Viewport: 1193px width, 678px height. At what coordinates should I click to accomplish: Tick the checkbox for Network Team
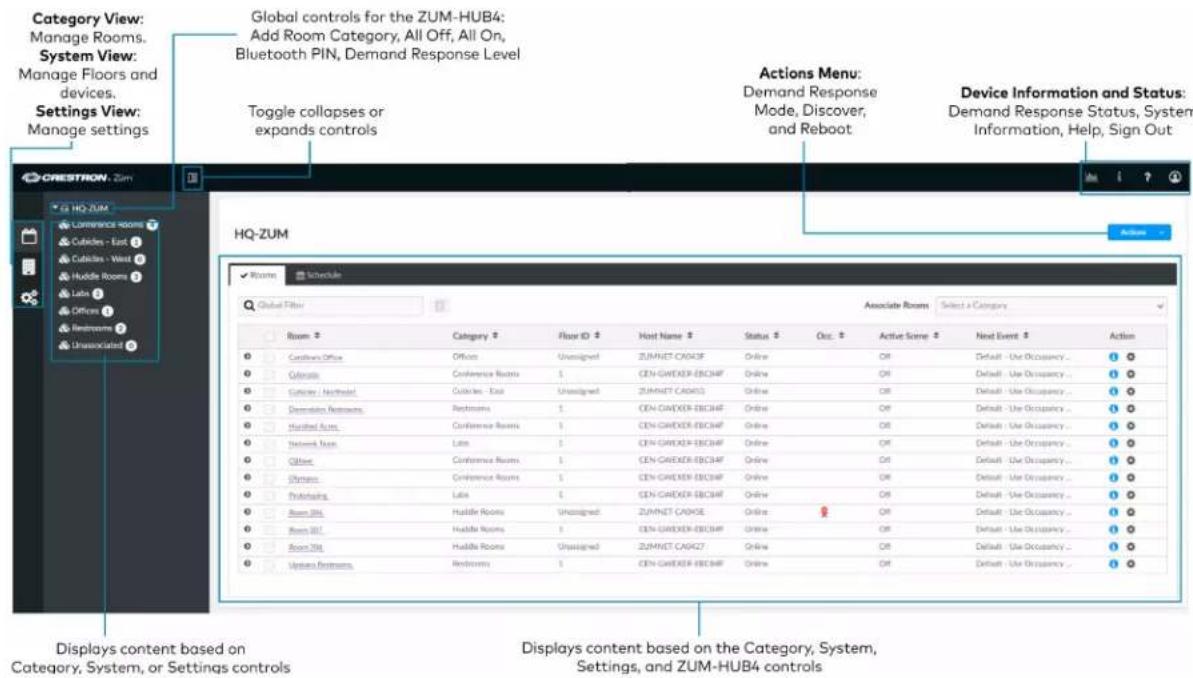[x=269, y=443]
